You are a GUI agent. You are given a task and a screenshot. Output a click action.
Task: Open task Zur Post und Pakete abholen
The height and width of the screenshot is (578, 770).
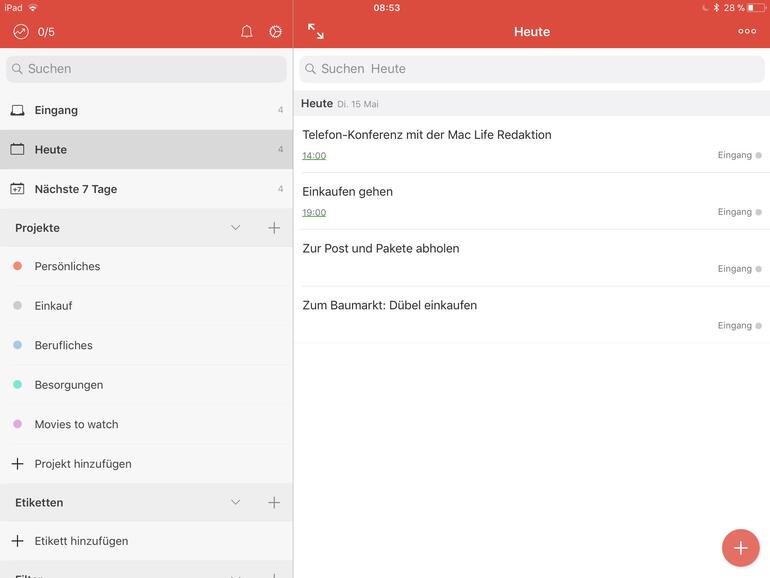coord(532,258)
